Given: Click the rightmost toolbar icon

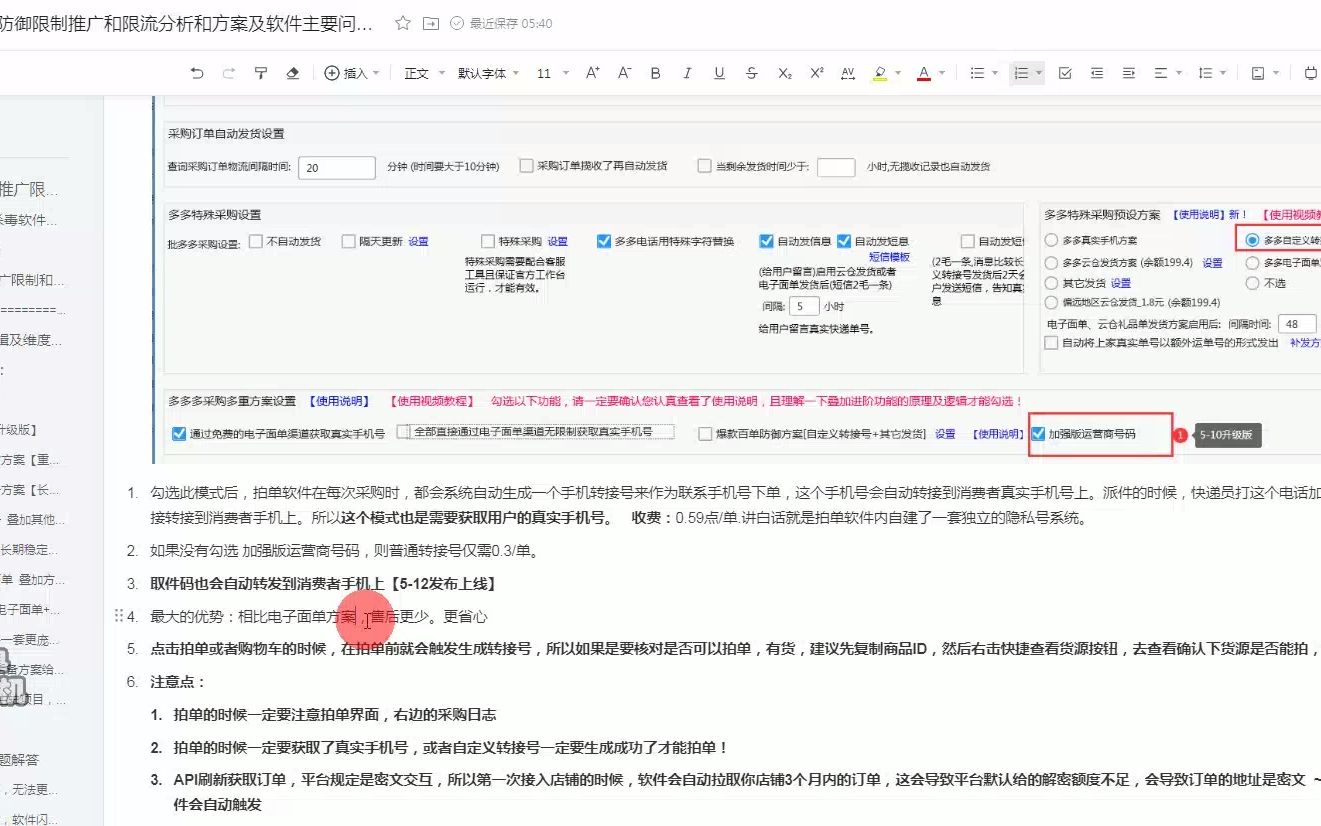Looking at the screenshot, I should (x=1312, y=73).
